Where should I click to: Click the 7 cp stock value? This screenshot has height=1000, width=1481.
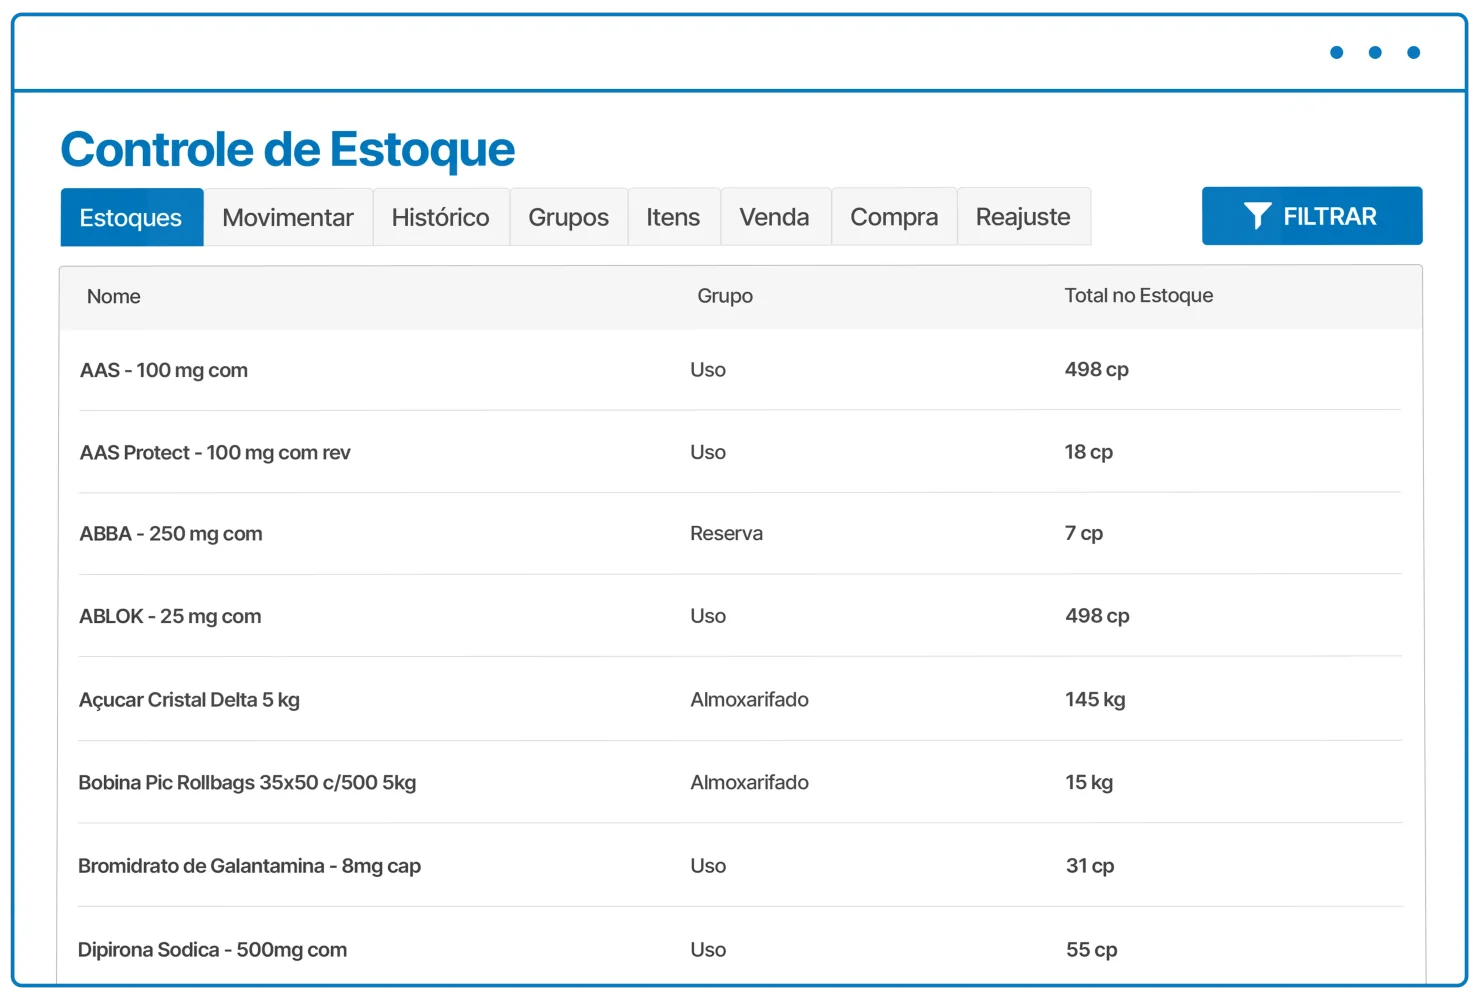[x=1084, y=534]
